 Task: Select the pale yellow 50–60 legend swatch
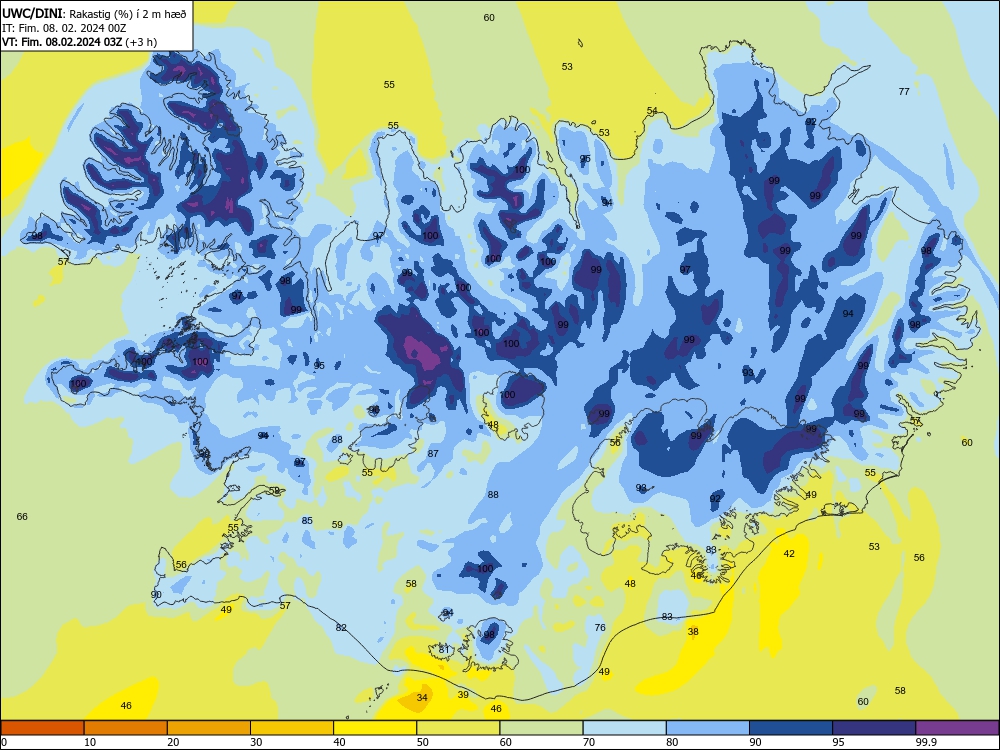click(458, 728)
